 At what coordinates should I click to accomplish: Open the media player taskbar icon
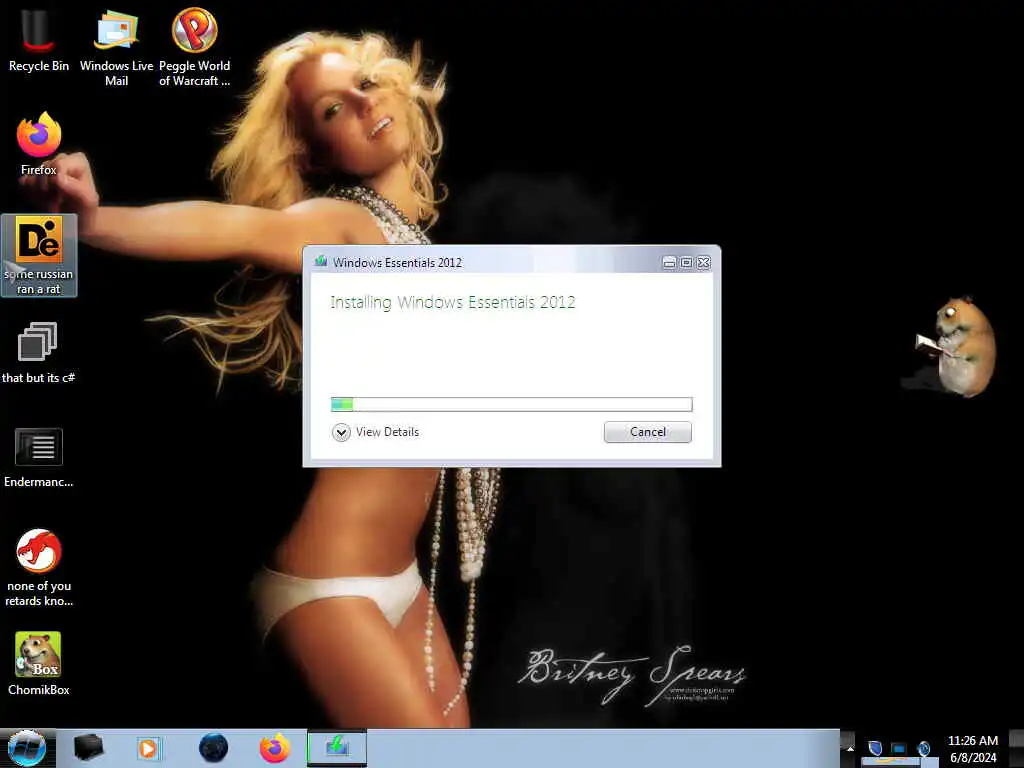pyautogui.click(x=148, y=748)
